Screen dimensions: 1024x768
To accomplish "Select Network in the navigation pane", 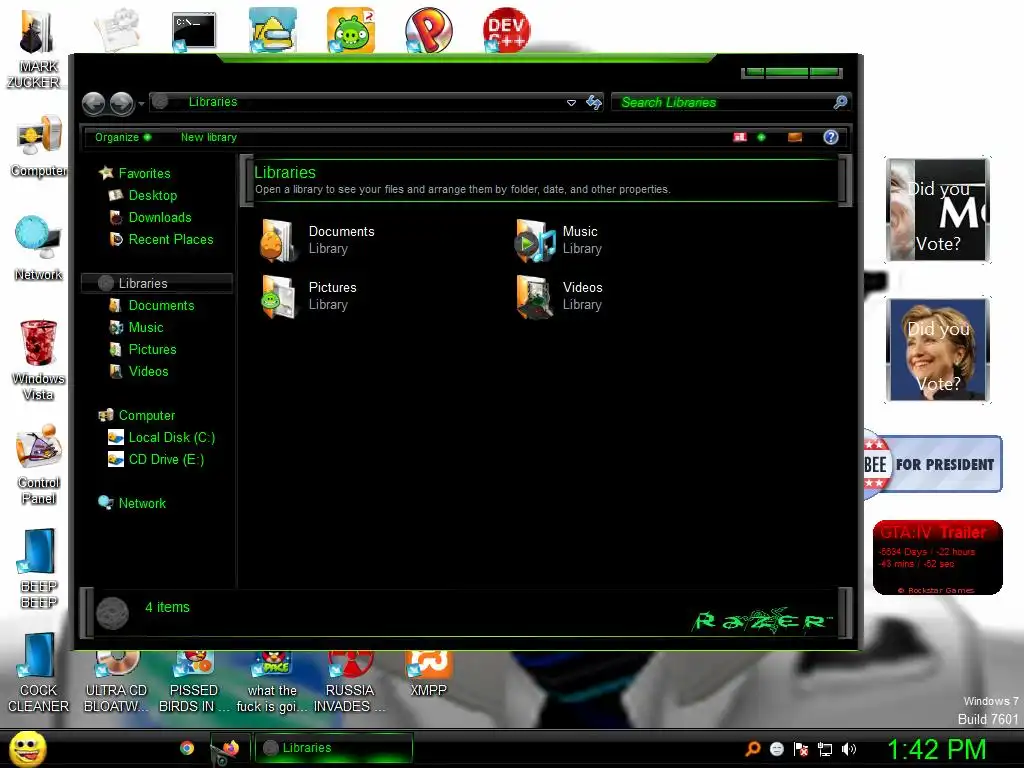I will pyautogui.click(x=132, y=503).
